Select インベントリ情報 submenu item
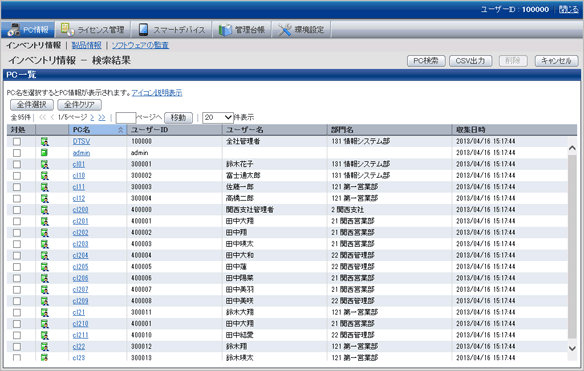 (x=34, y=45)
